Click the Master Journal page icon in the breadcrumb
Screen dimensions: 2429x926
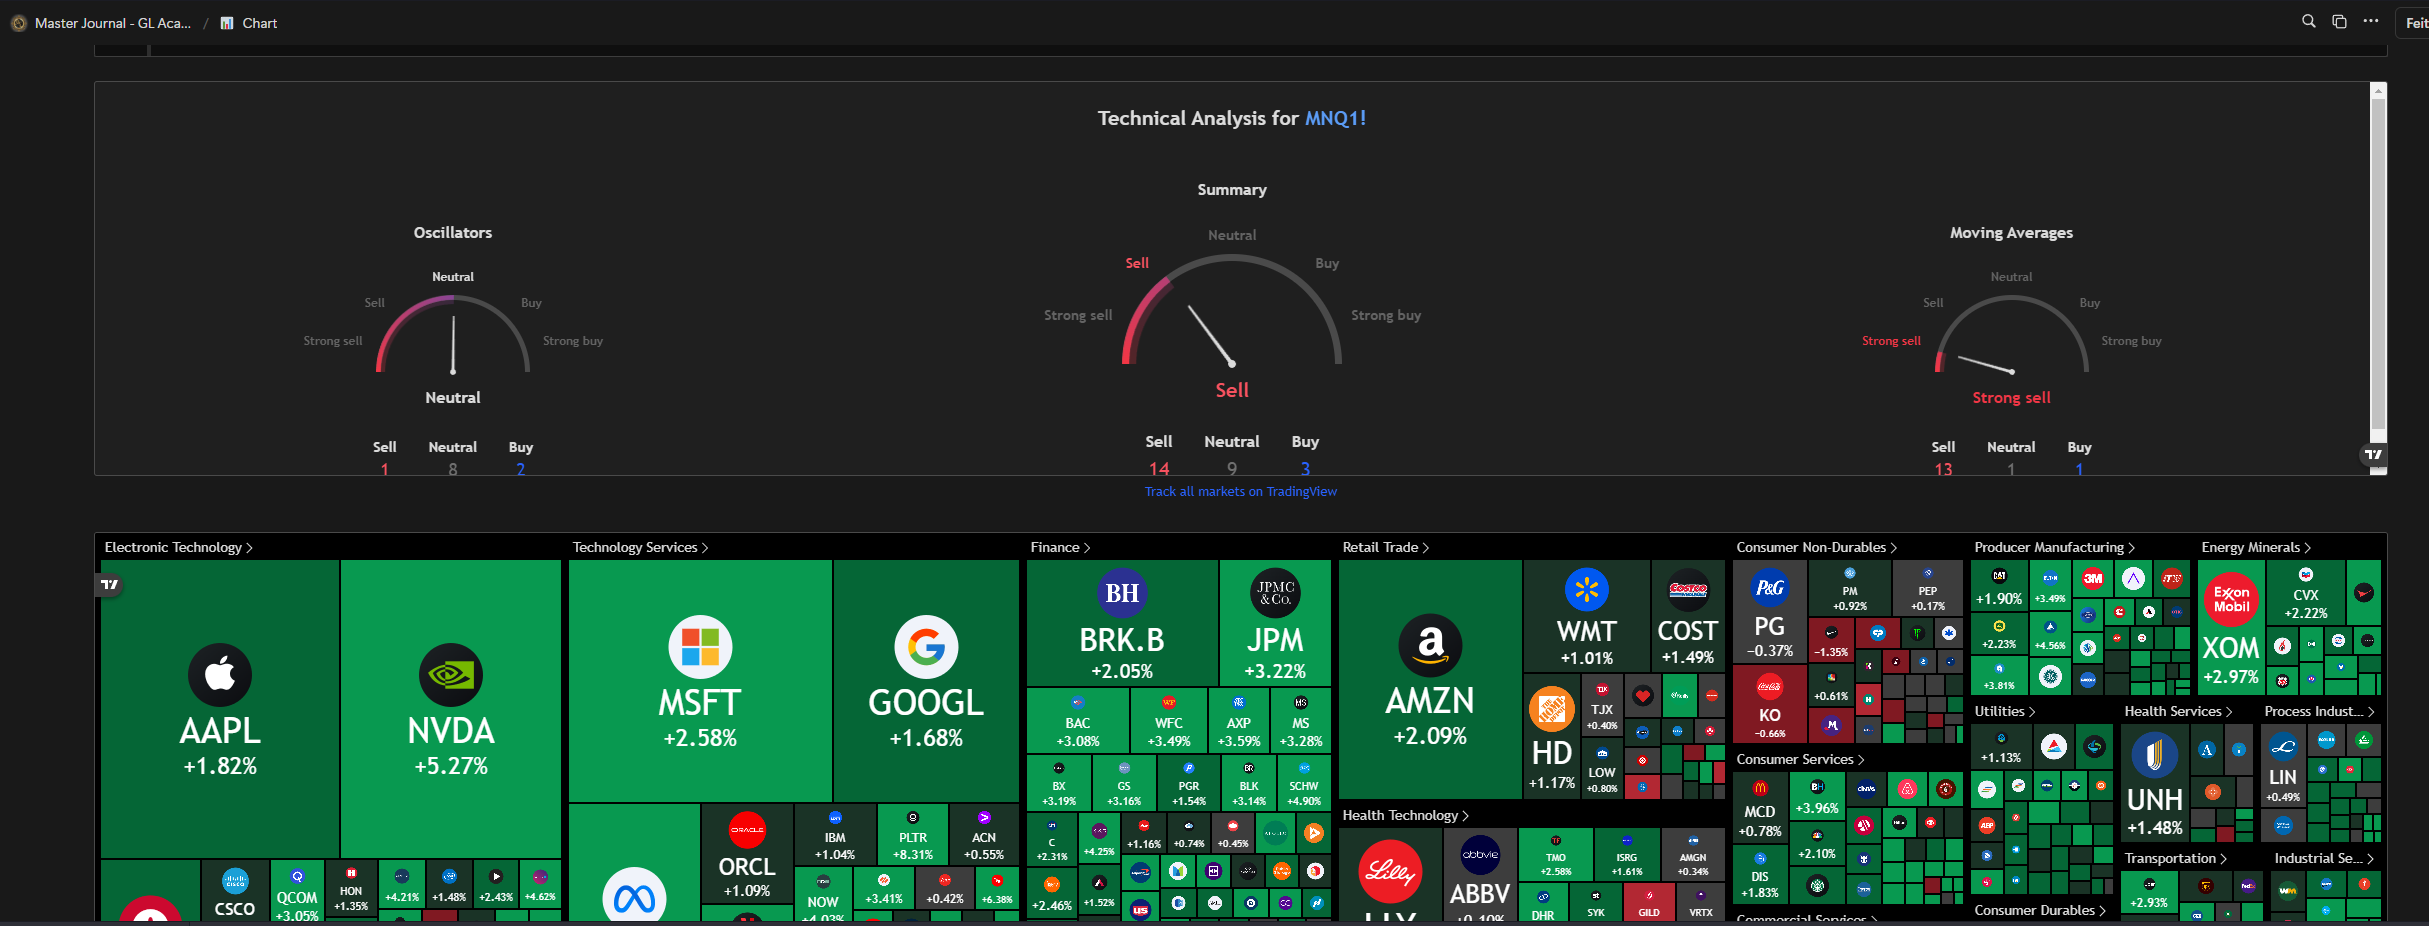pyautogui.click(x=18, y=23)
